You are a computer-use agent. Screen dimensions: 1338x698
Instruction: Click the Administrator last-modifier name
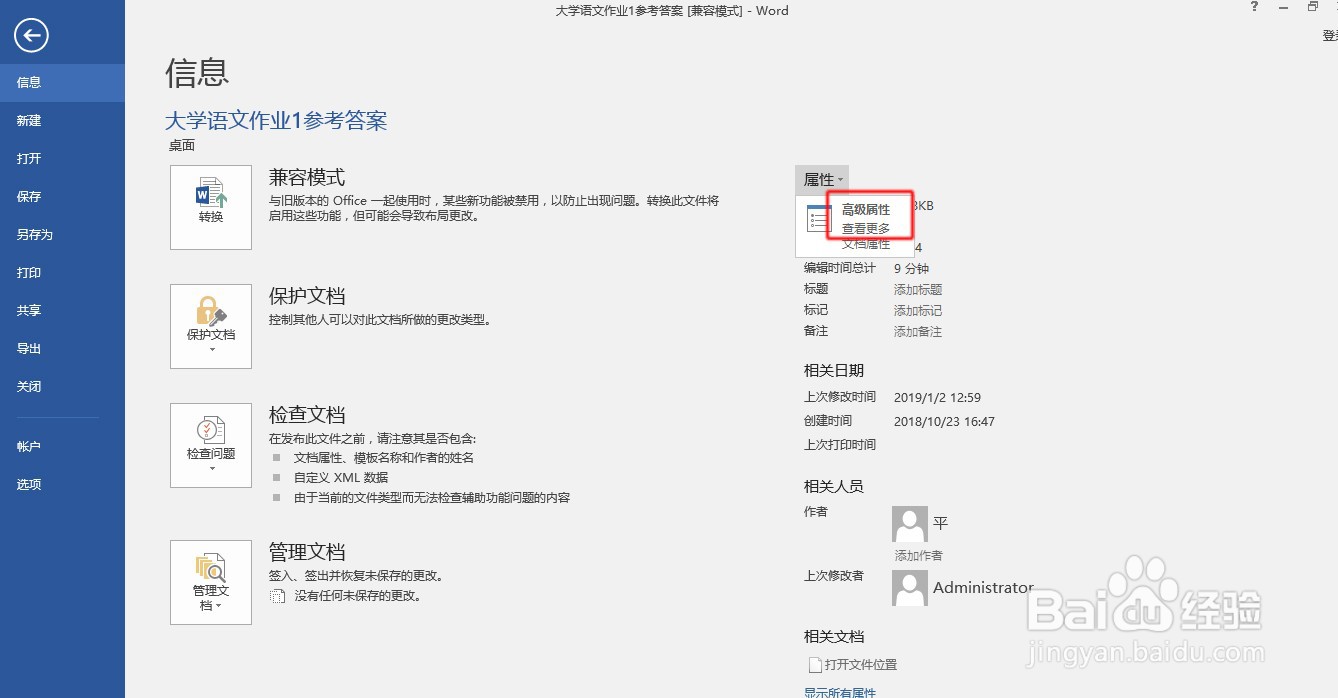[x=983, y=588]
